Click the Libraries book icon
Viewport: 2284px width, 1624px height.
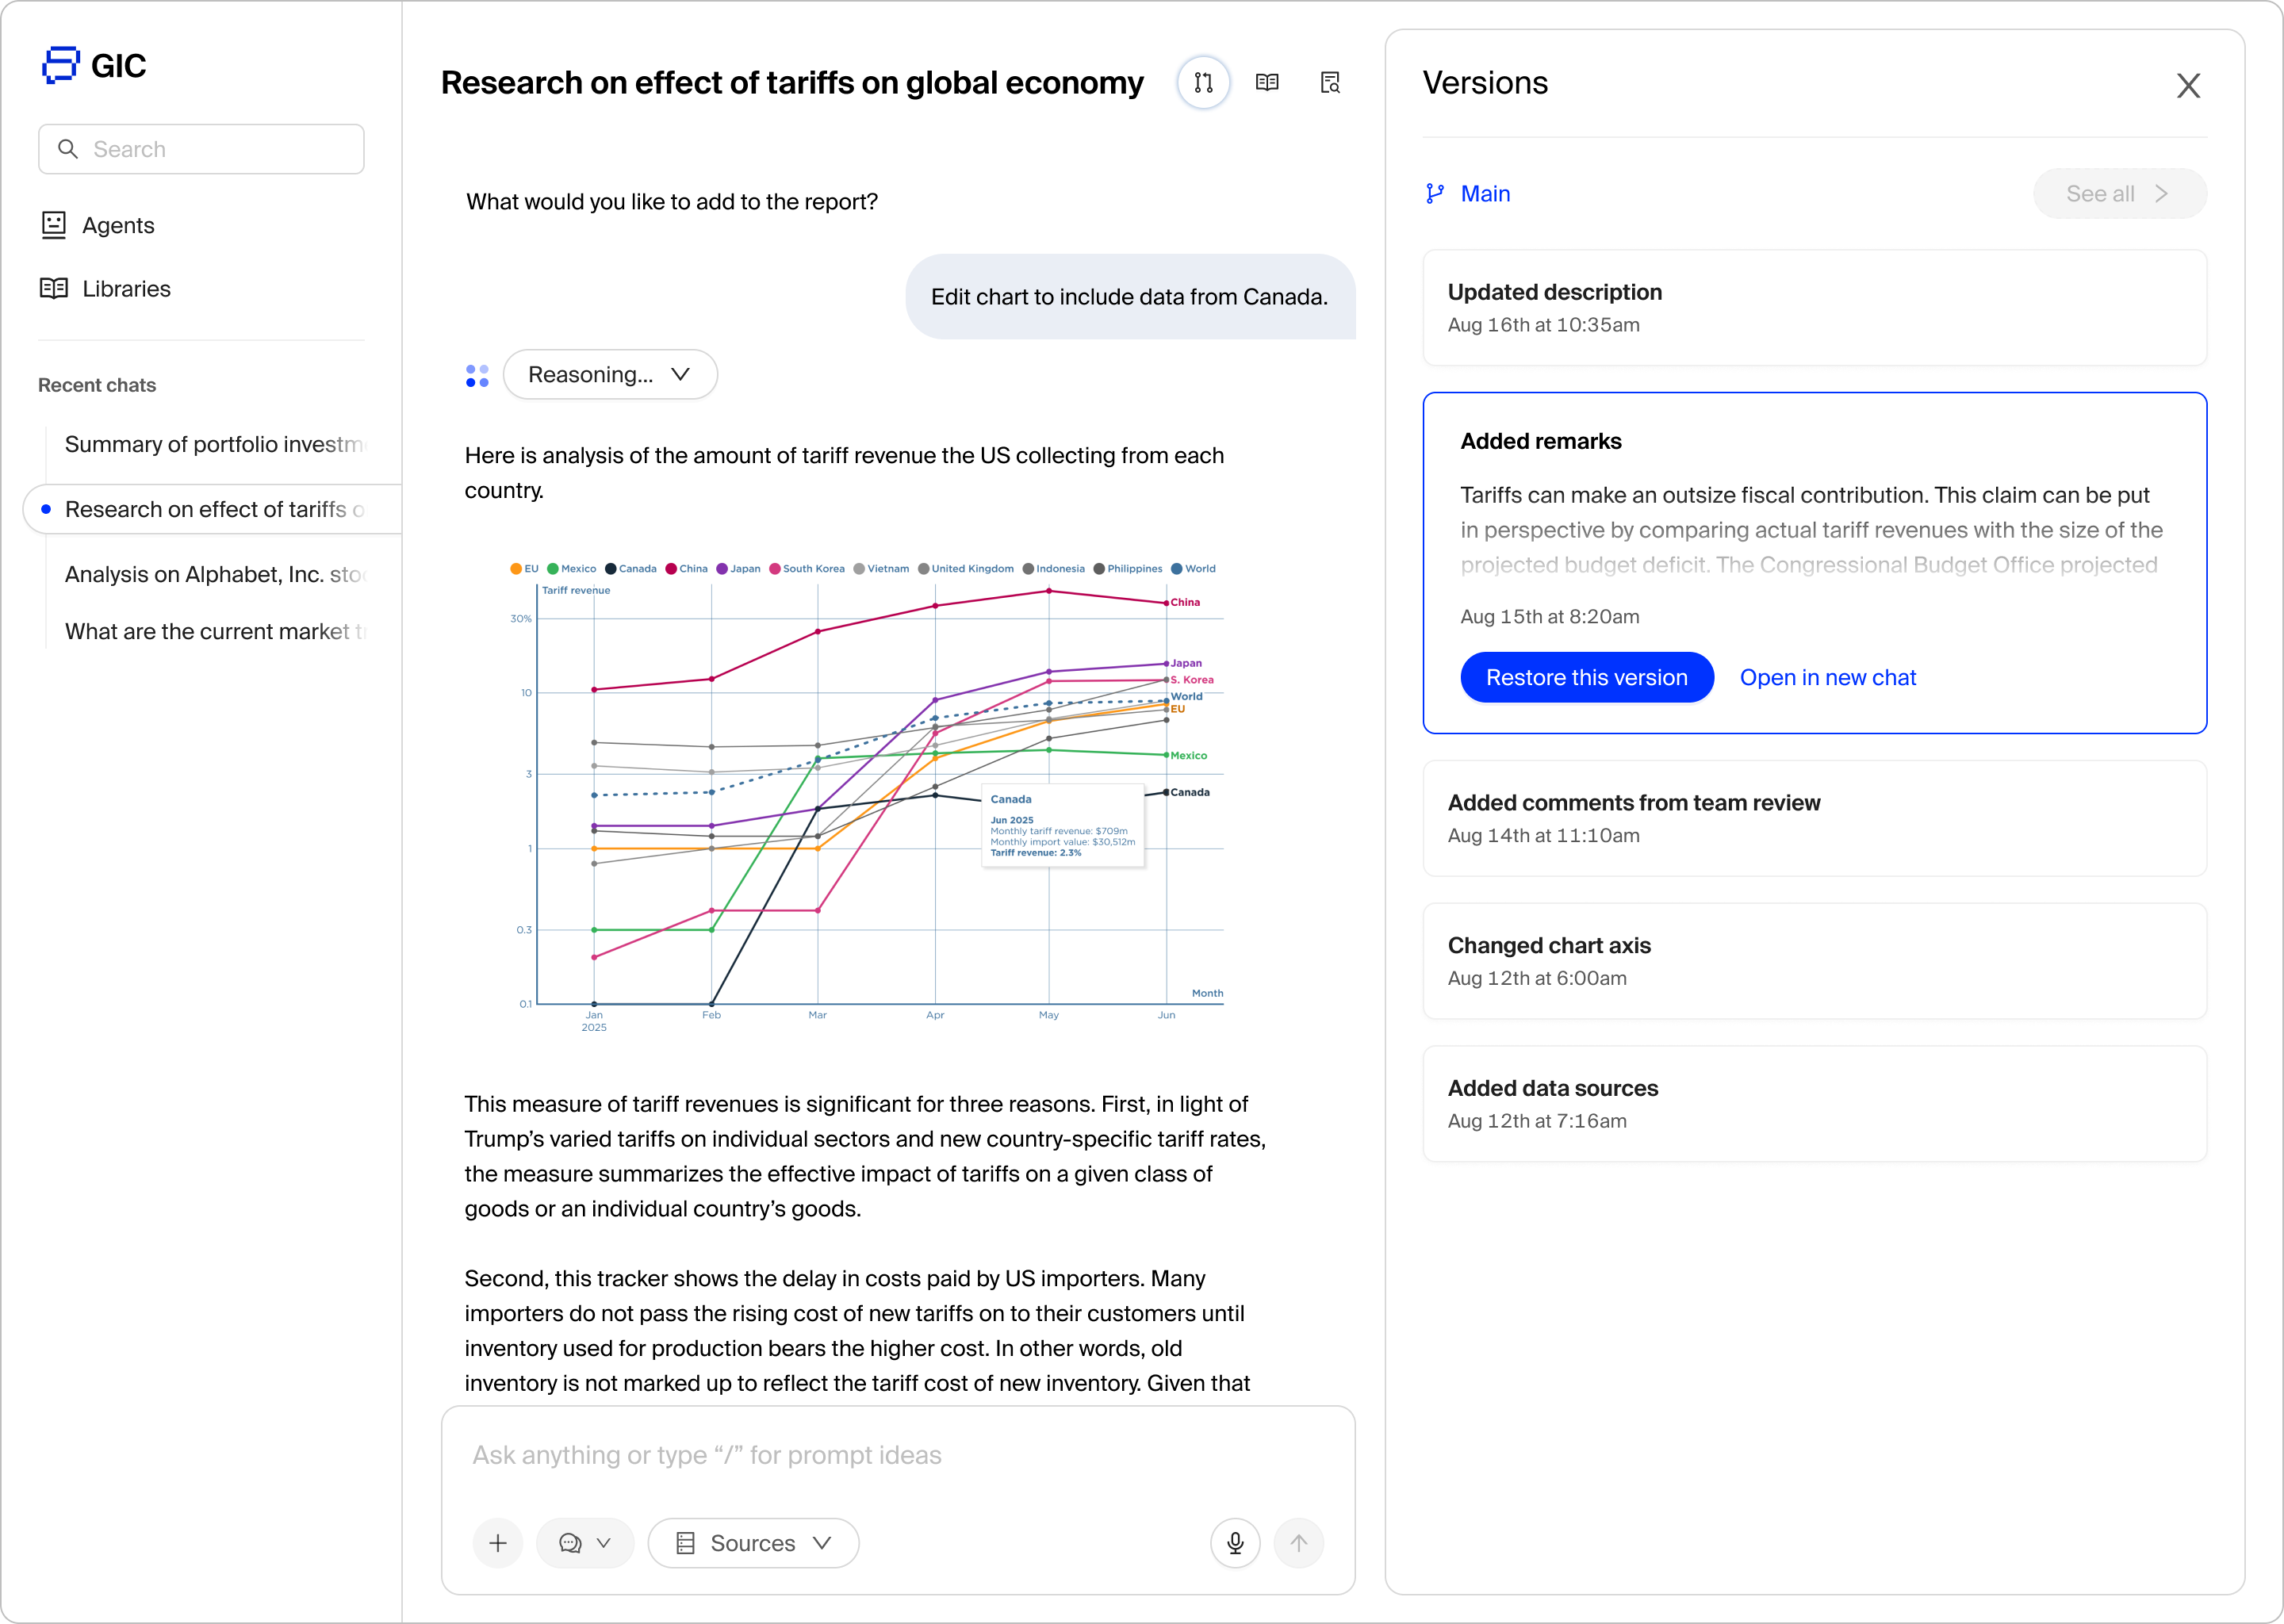pyautogui.click(x=54, y=289)
